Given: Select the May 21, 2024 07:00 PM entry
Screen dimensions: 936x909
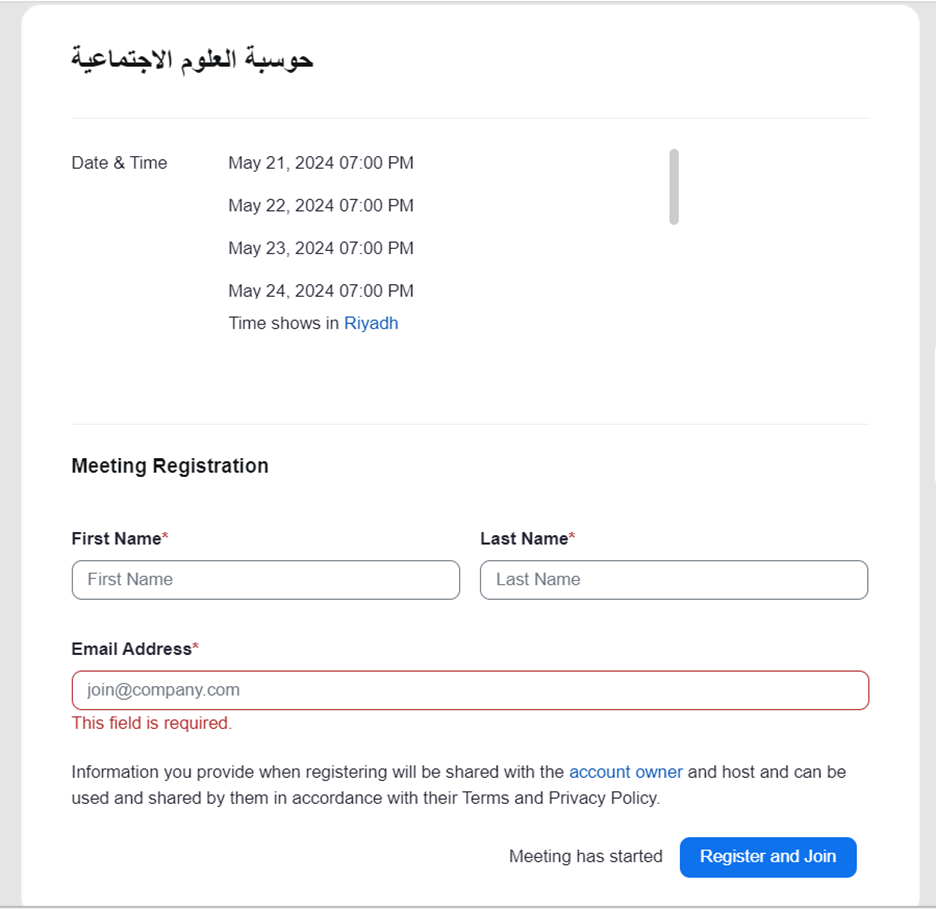Looking at the screenshot, I should [x=321, y=163].
